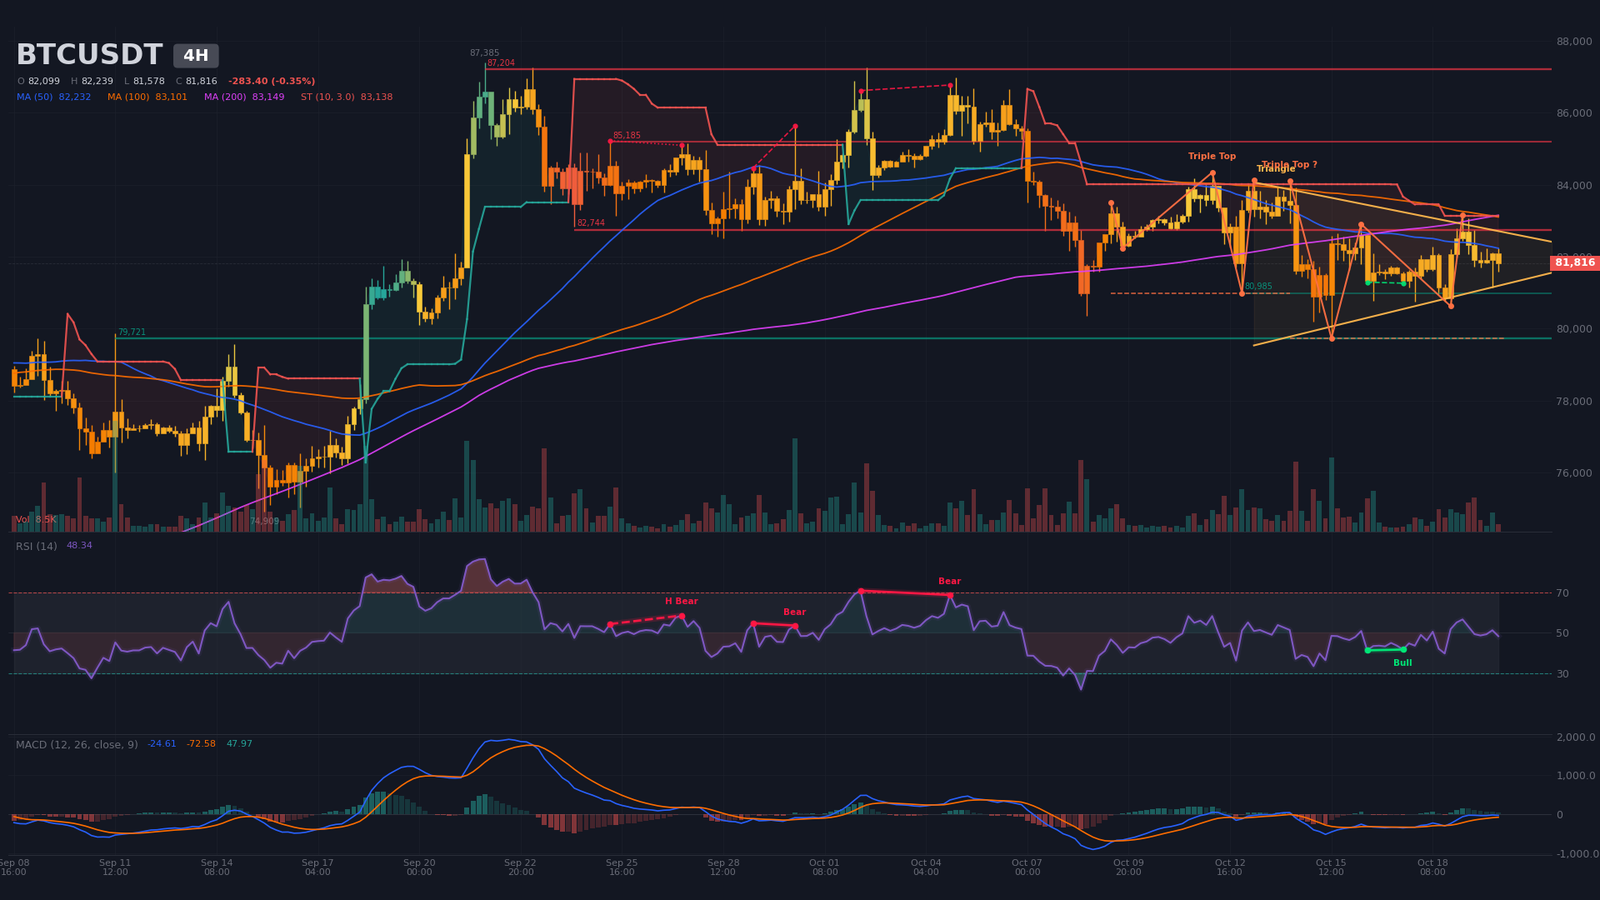This screenshot has height=900, width=1600.
Task: Click the Sep 22 20:00 time label
Action: pos(521,867)
